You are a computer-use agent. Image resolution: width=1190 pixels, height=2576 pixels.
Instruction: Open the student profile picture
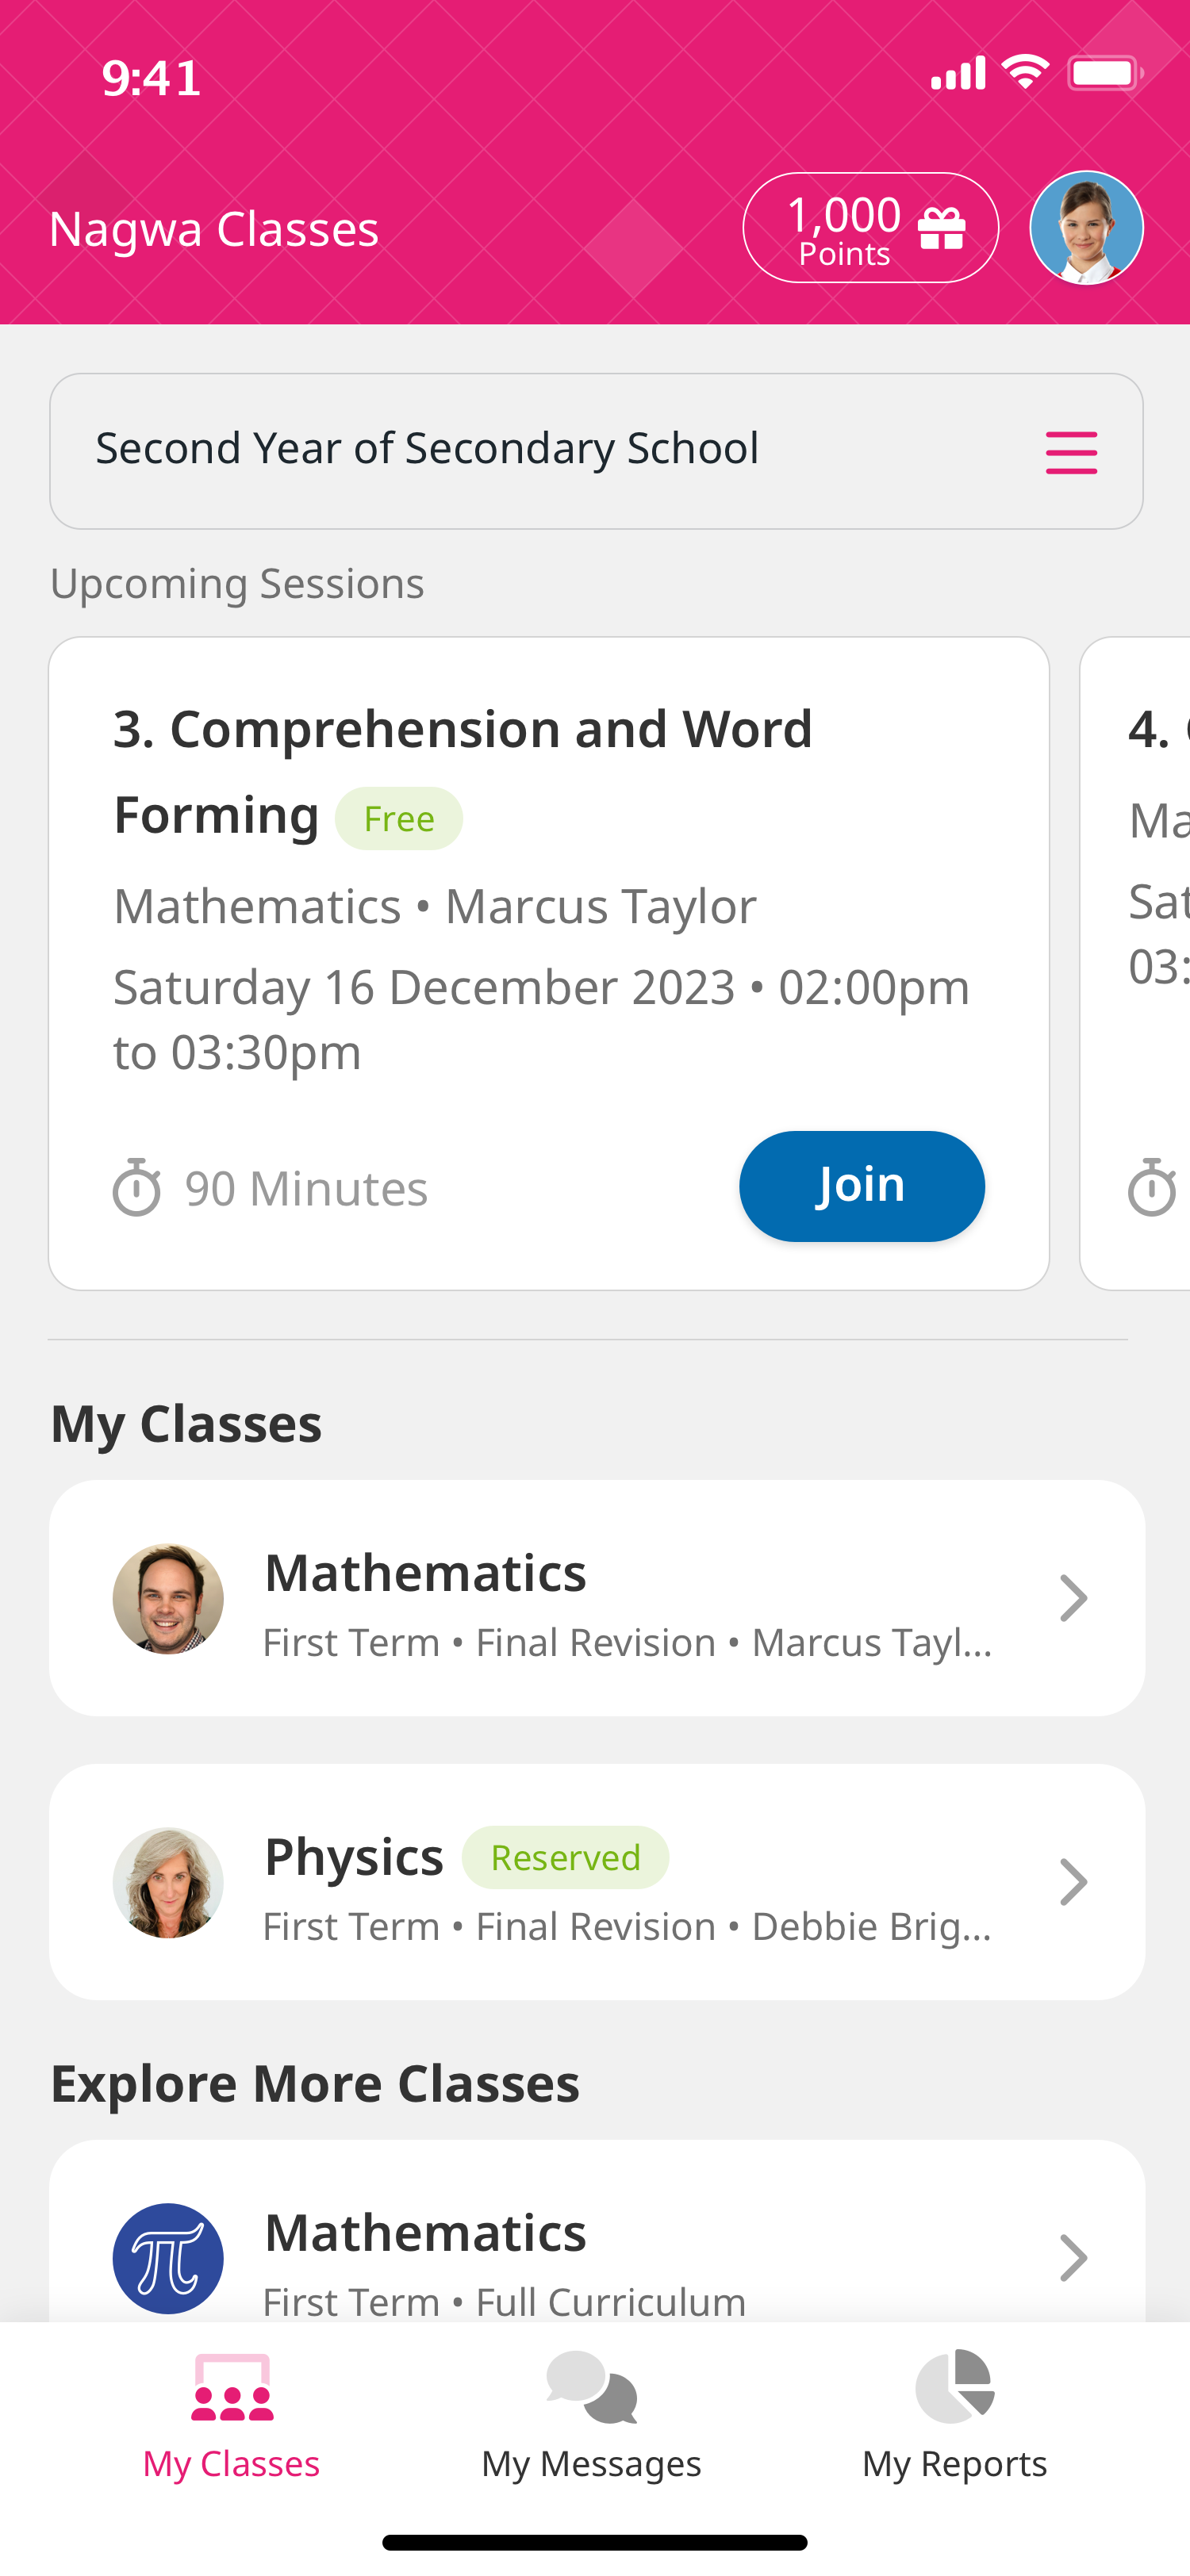click(1086, 228)
